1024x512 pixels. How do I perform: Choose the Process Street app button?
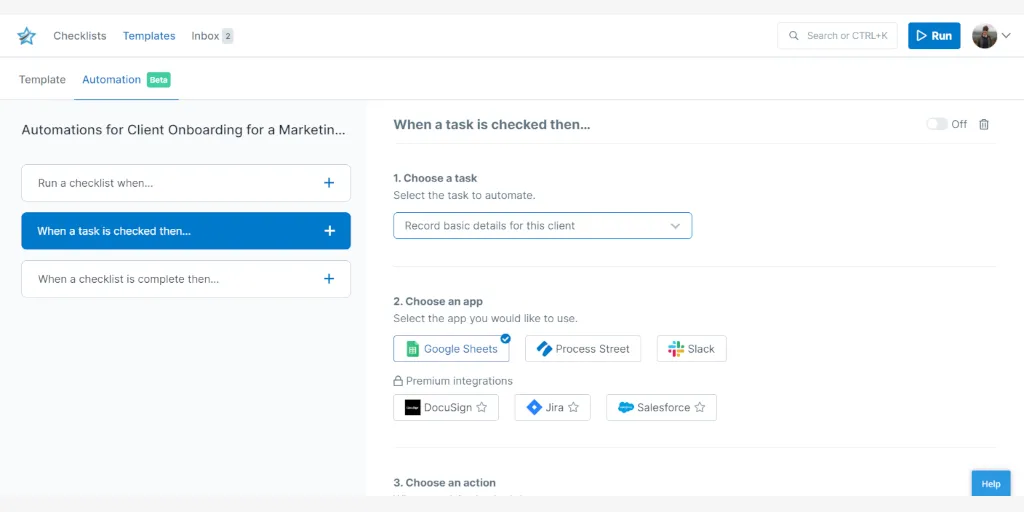(x=583, y=349)
